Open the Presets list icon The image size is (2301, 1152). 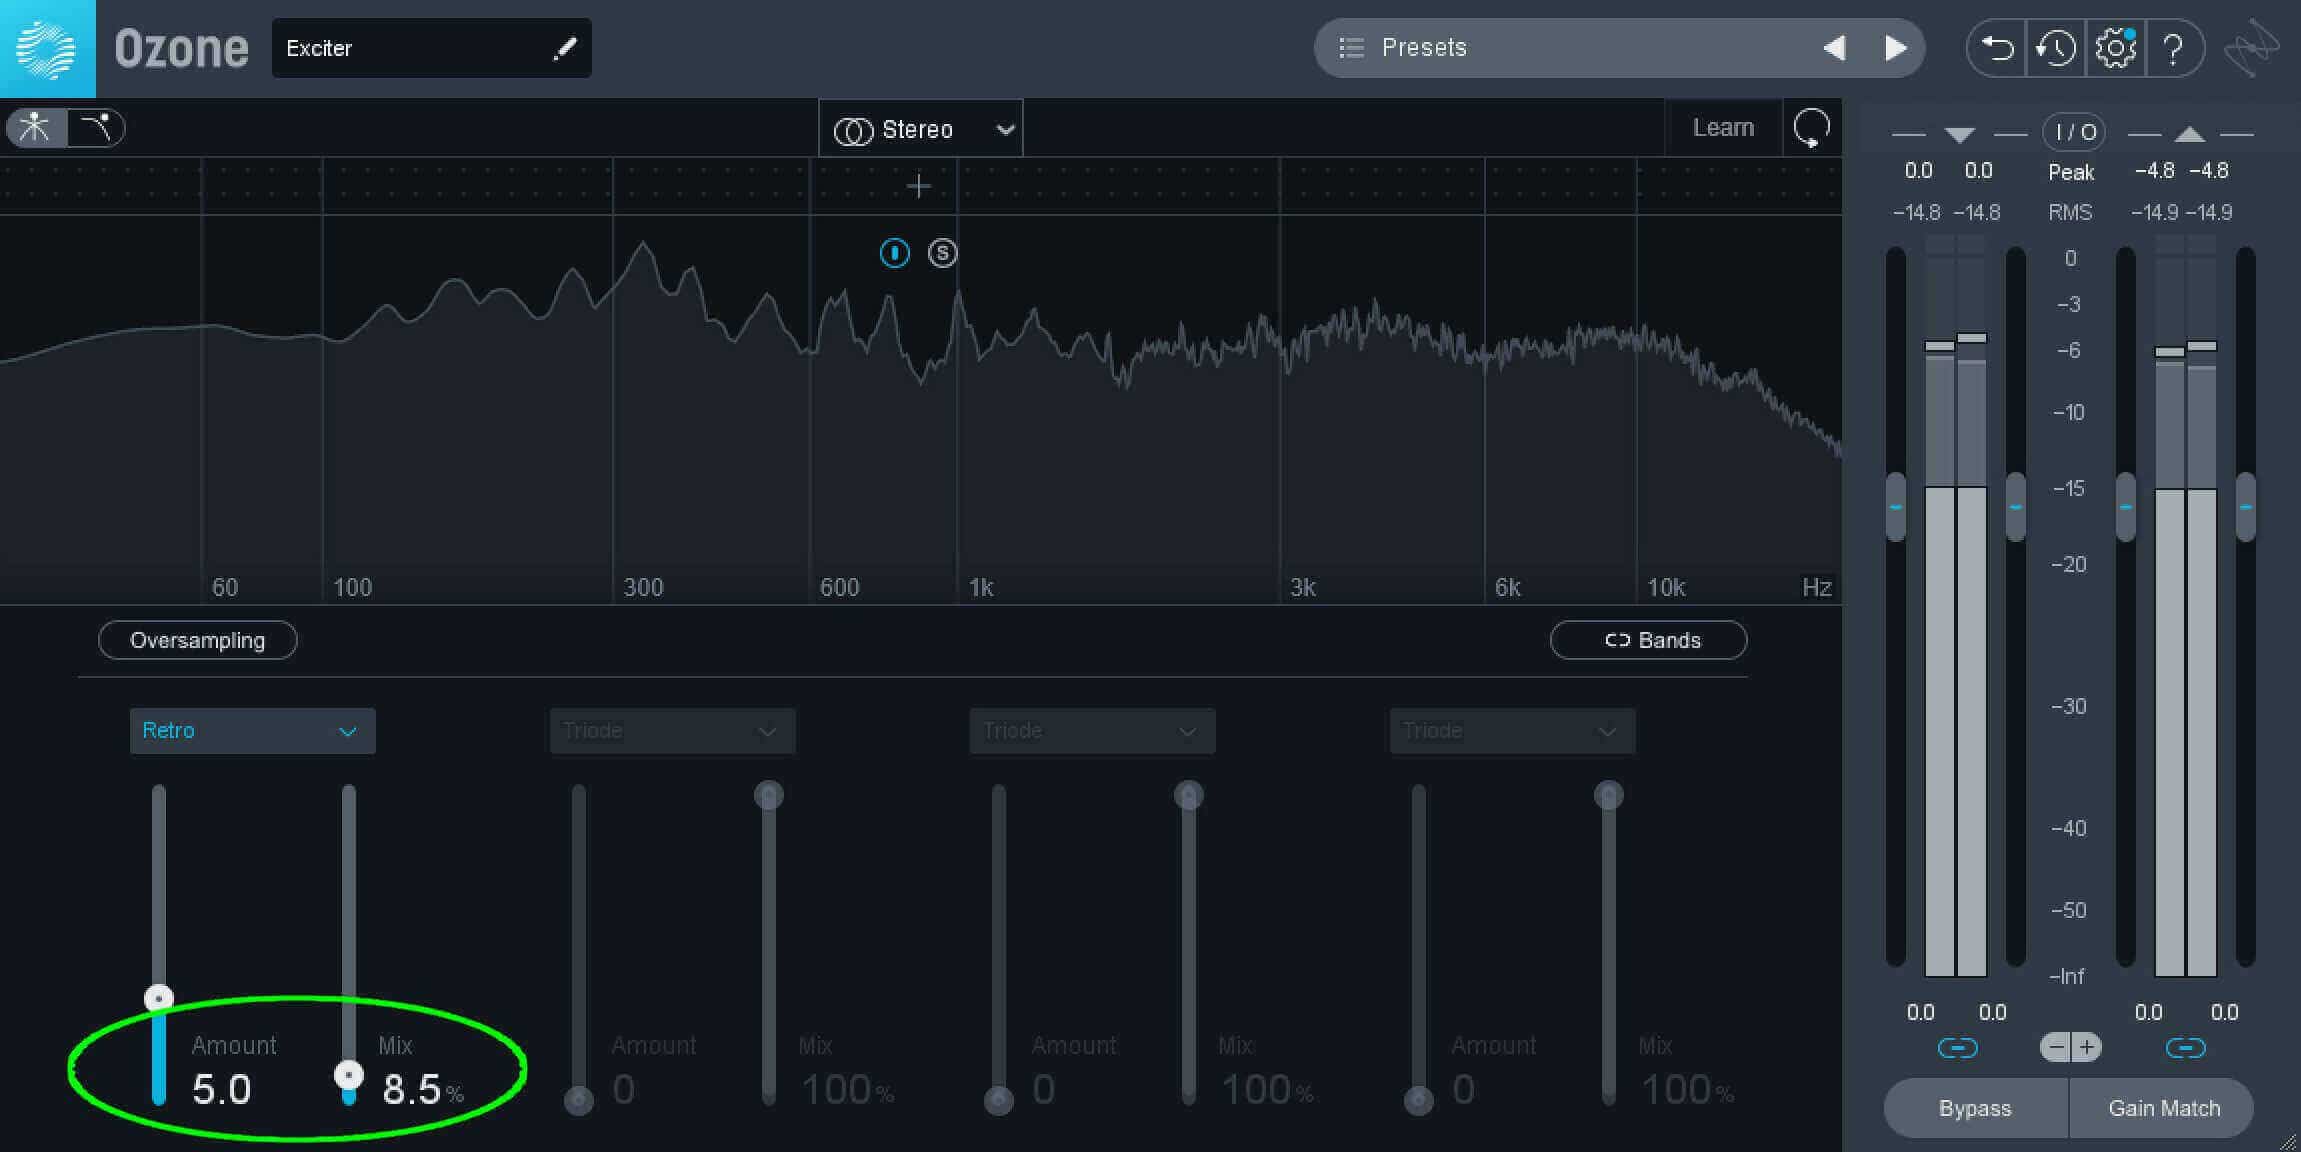pos(1351,48)
